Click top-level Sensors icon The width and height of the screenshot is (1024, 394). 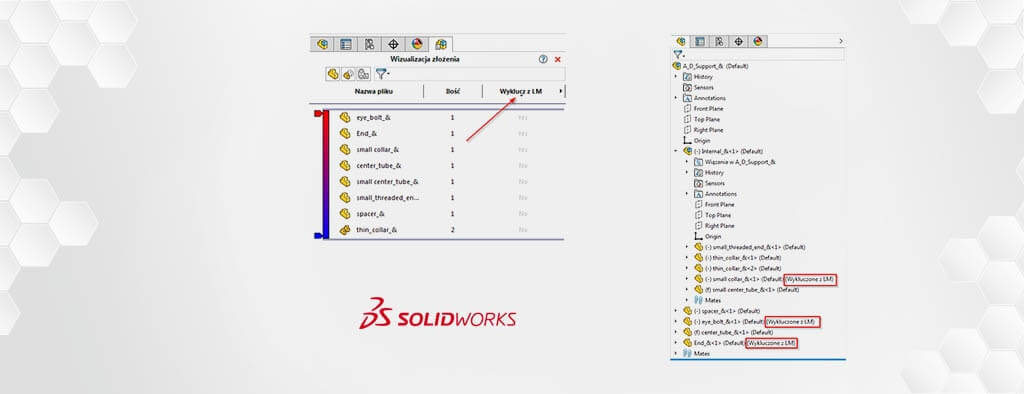point(687,87)
